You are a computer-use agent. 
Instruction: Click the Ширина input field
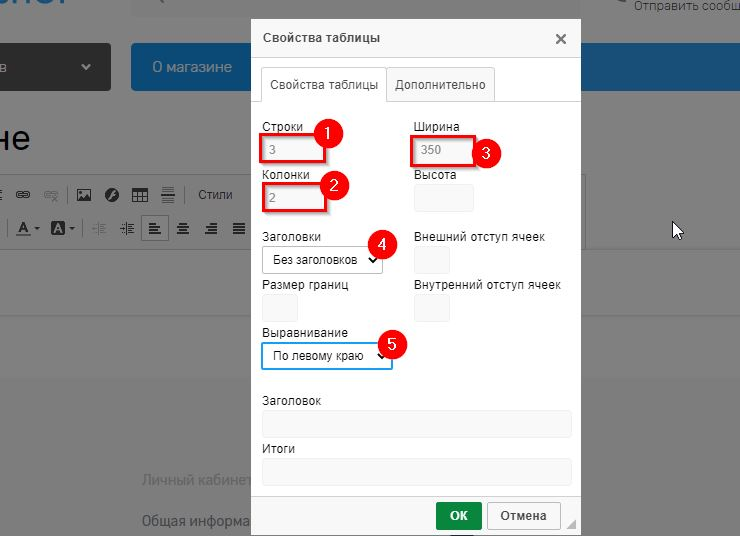(442, 150)
